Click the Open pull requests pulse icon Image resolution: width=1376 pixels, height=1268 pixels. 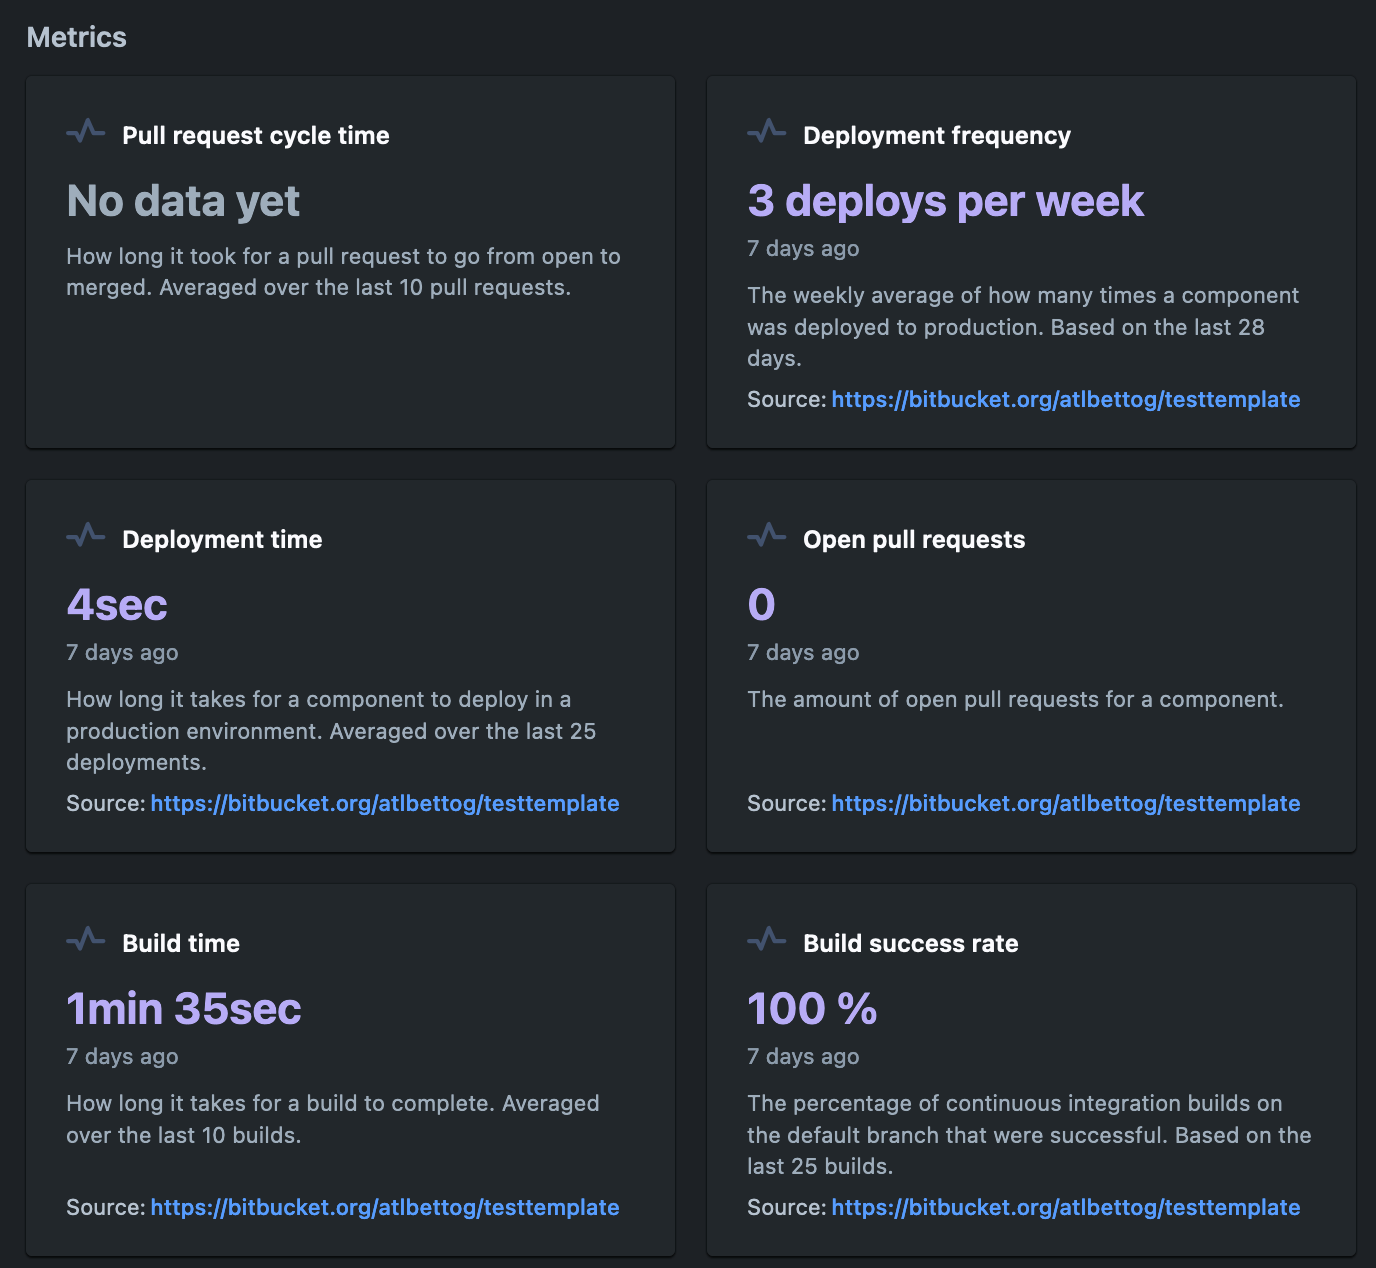click(767, 536)
